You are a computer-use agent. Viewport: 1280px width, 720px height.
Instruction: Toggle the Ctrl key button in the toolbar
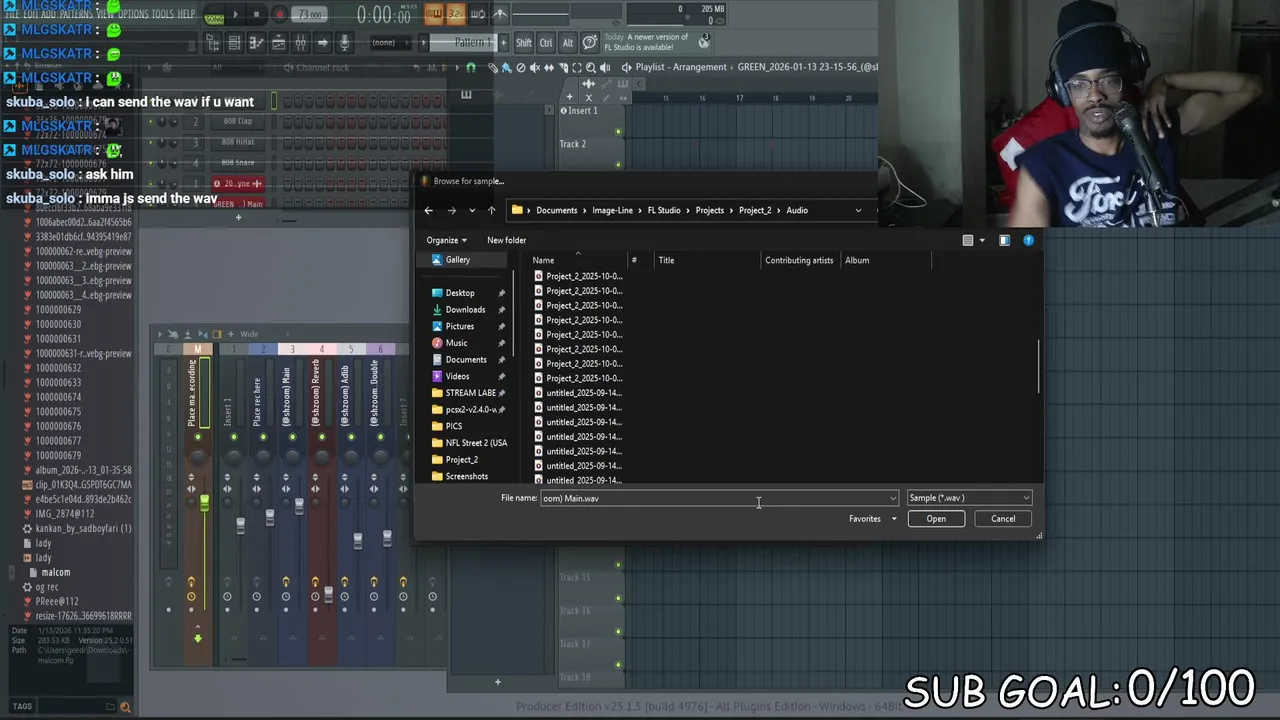point(546,42)
